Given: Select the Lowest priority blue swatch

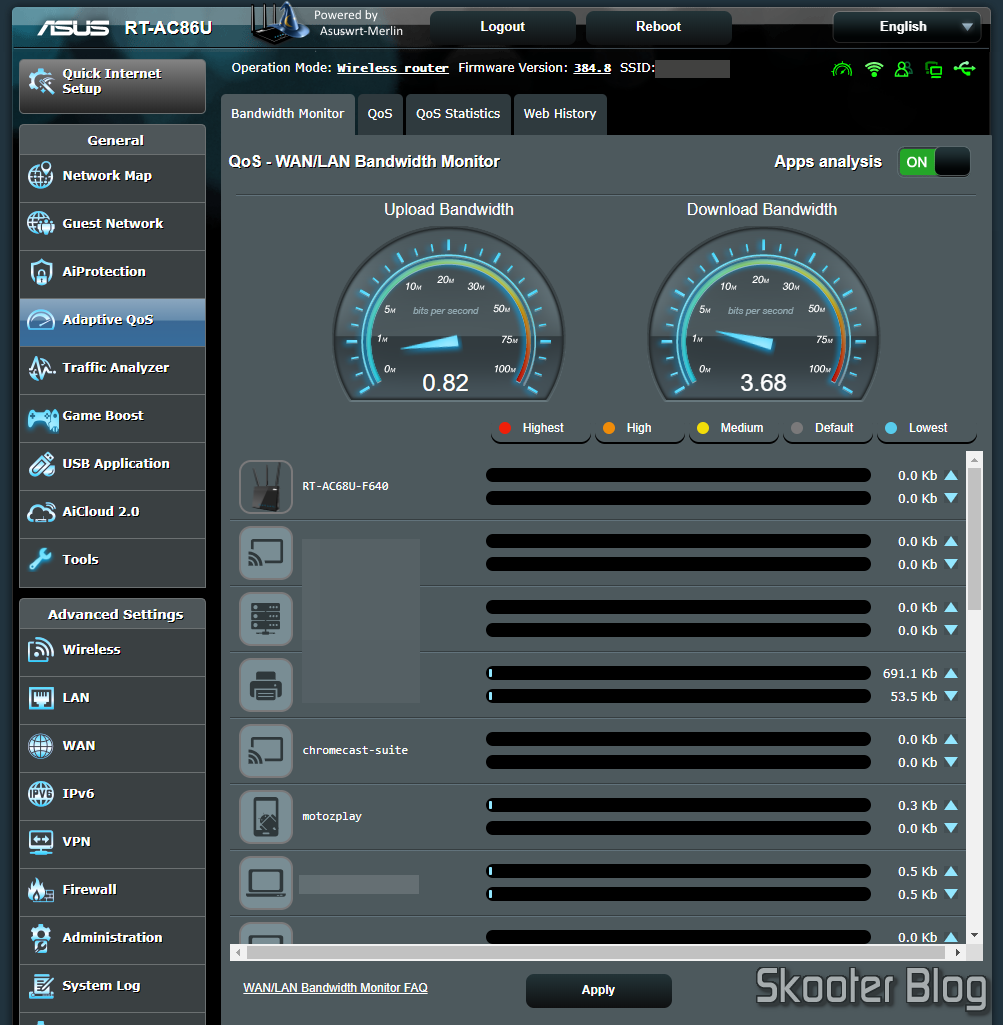Looking at the screenshot, I should pyautogui.click(x=891, y=428).
